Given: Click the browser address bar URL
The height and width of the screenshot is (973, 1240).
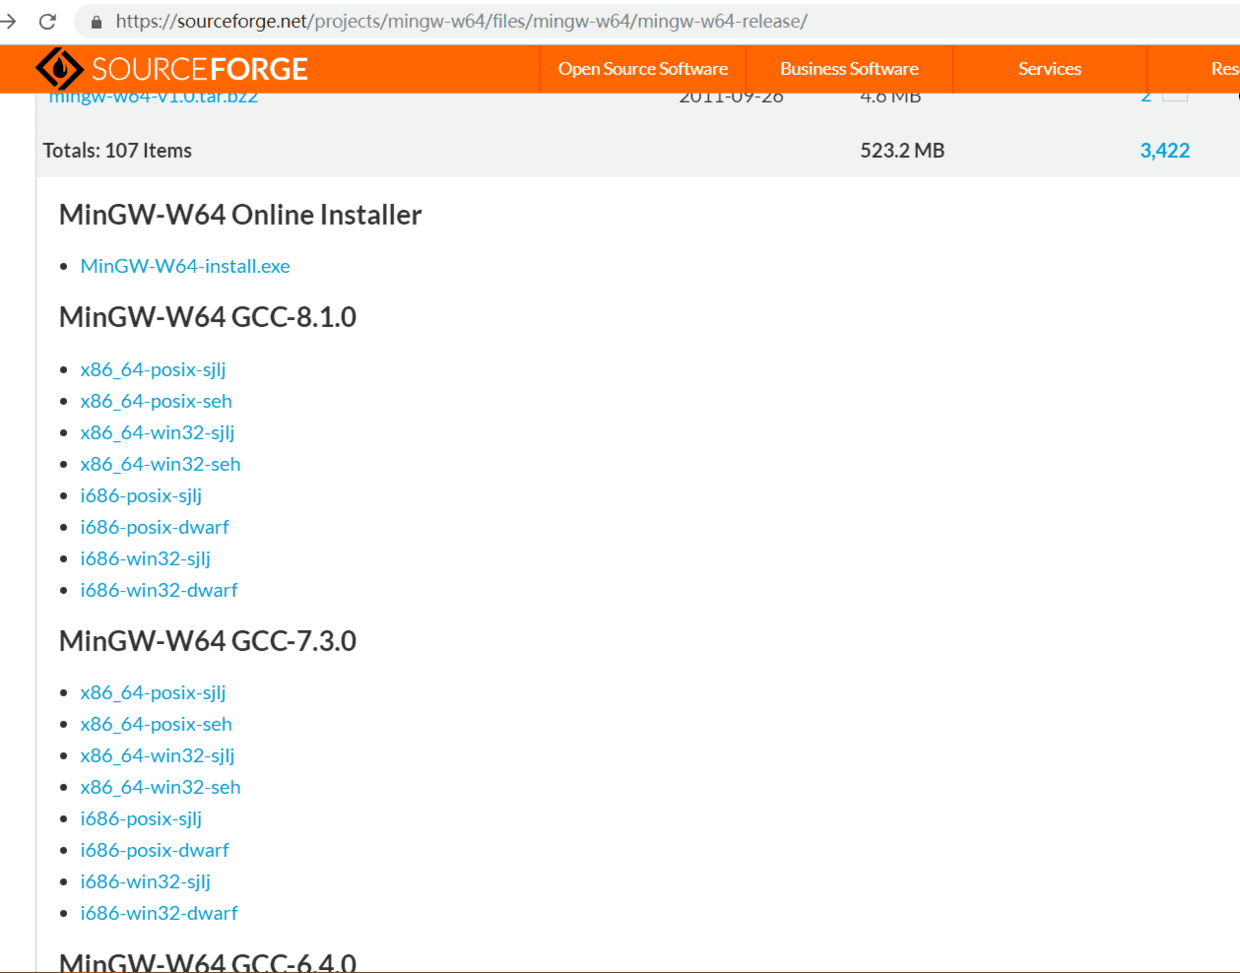Looking at the screenshot, I should pos(461,21).
